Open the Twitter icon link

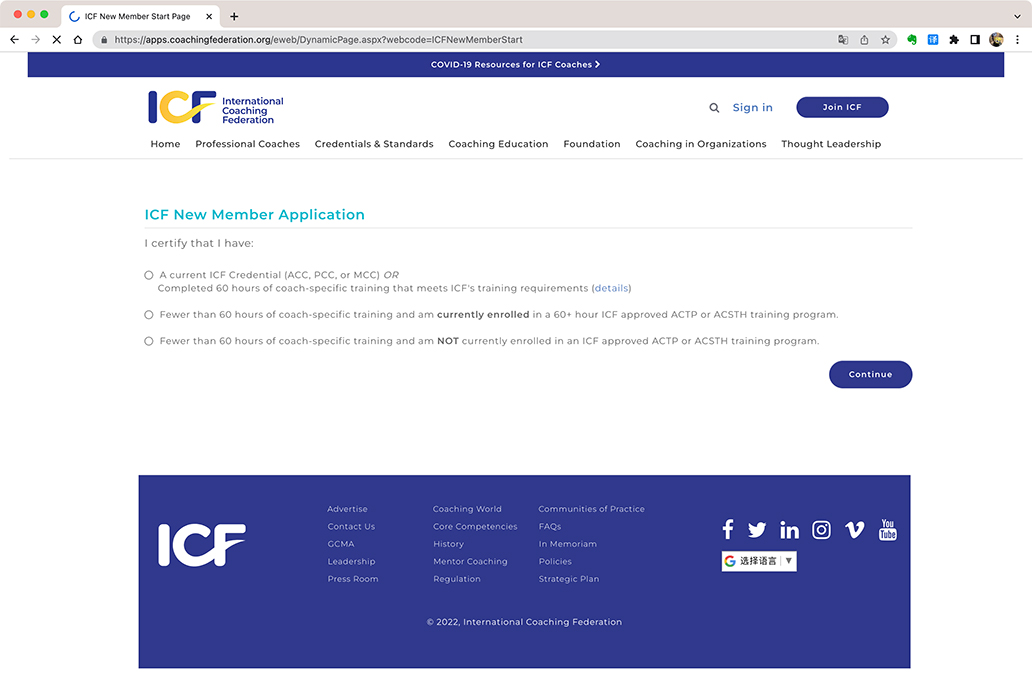[x=757, y=530]
